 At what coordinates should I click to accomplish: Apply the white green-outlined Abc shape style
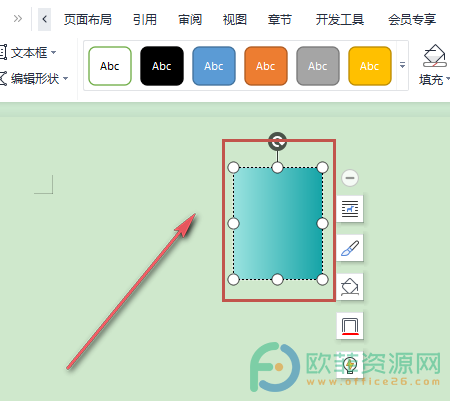[110, 66]
